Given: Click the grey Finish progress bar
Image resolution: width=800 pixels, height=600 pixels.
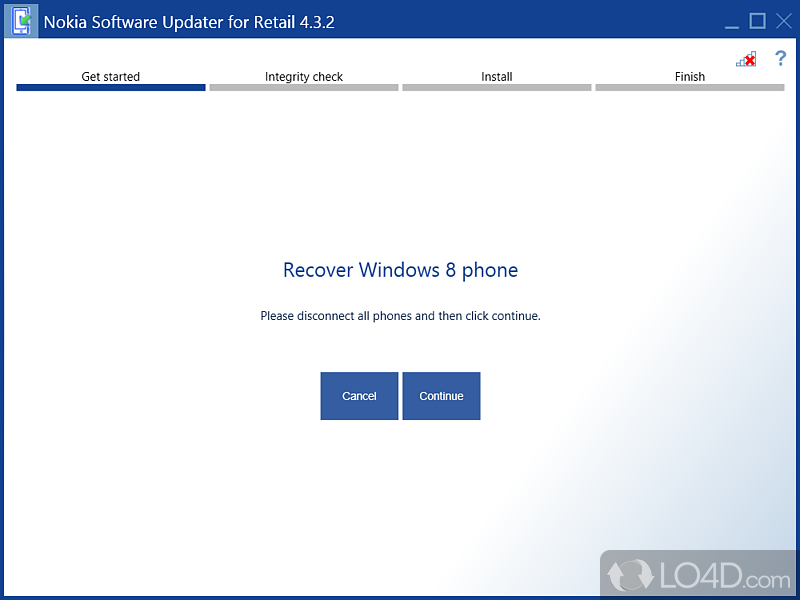Looking at the screenshot, I should (x=690, y=88).
